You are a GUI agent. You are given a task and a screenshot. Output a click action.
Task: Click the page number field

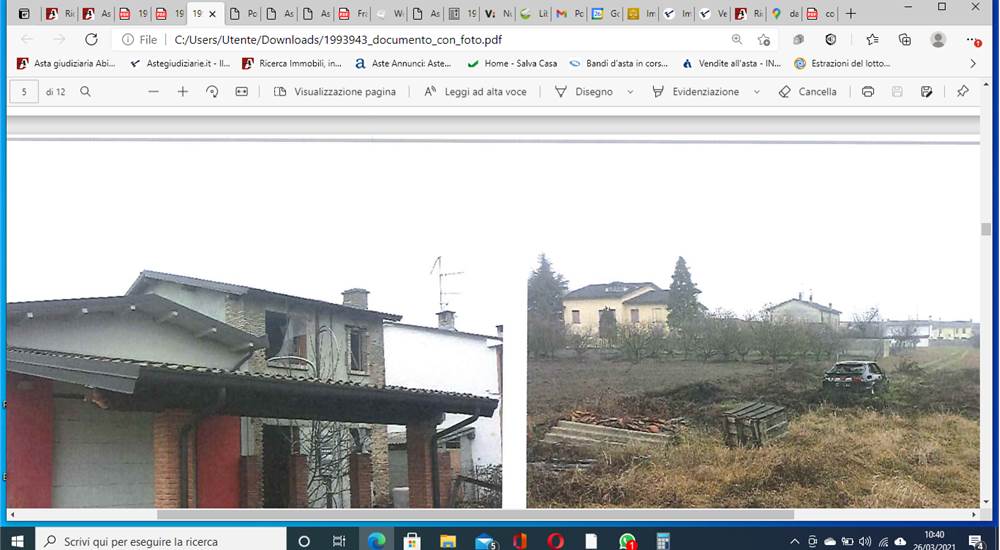pos(24,92)
